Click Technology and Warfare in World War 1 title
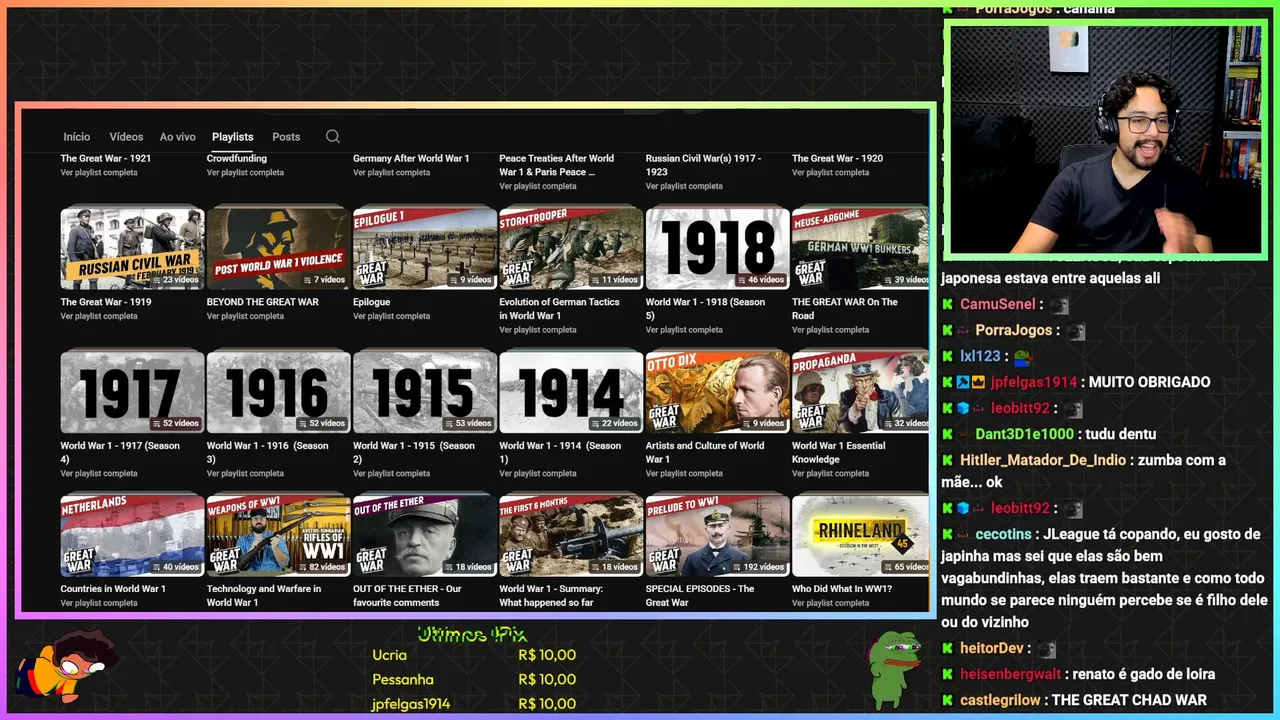Screen dimensions: 1280x720 click(x=264, y=596)
